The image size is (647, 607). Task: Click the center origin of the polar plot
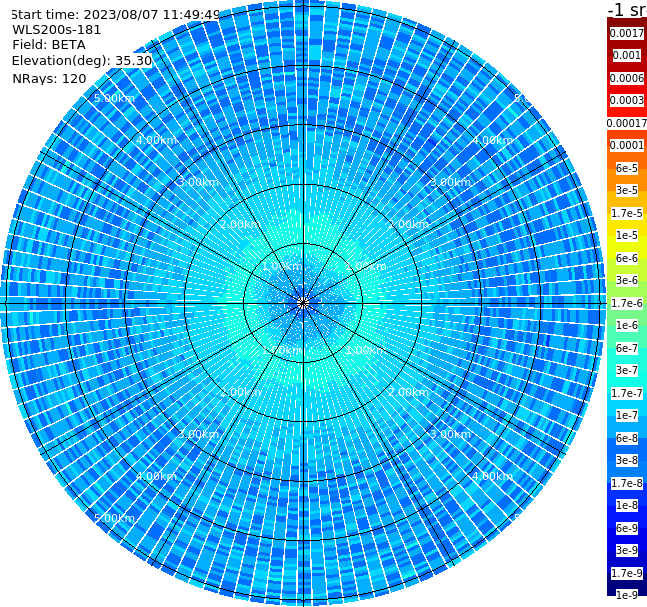[303, 303]
